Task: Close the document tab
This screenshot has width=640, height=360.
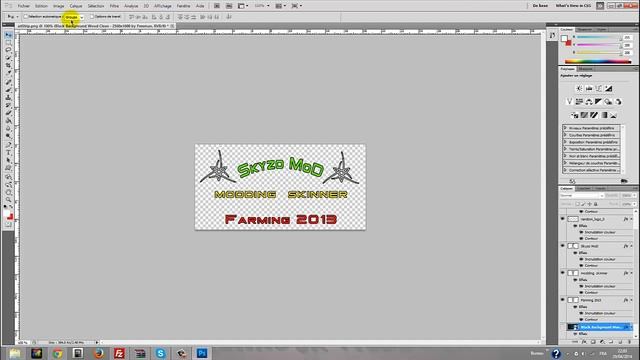Action: tap(172, 26)
